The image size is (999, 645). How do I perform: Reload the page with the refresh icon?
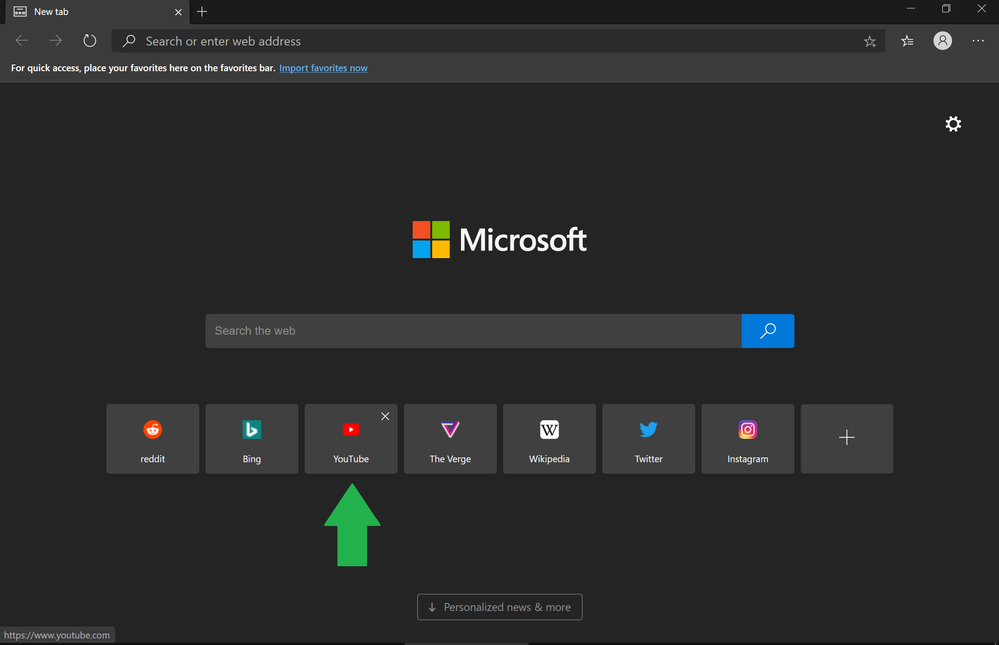pyautogui.click(x=90, y=41)
